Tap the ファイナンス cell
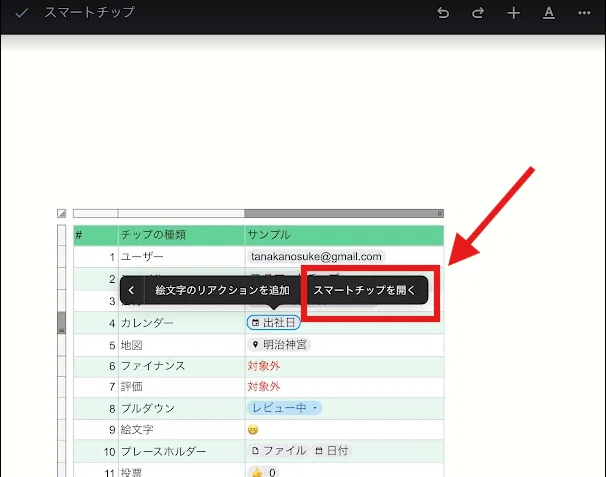 coord(182,366)
